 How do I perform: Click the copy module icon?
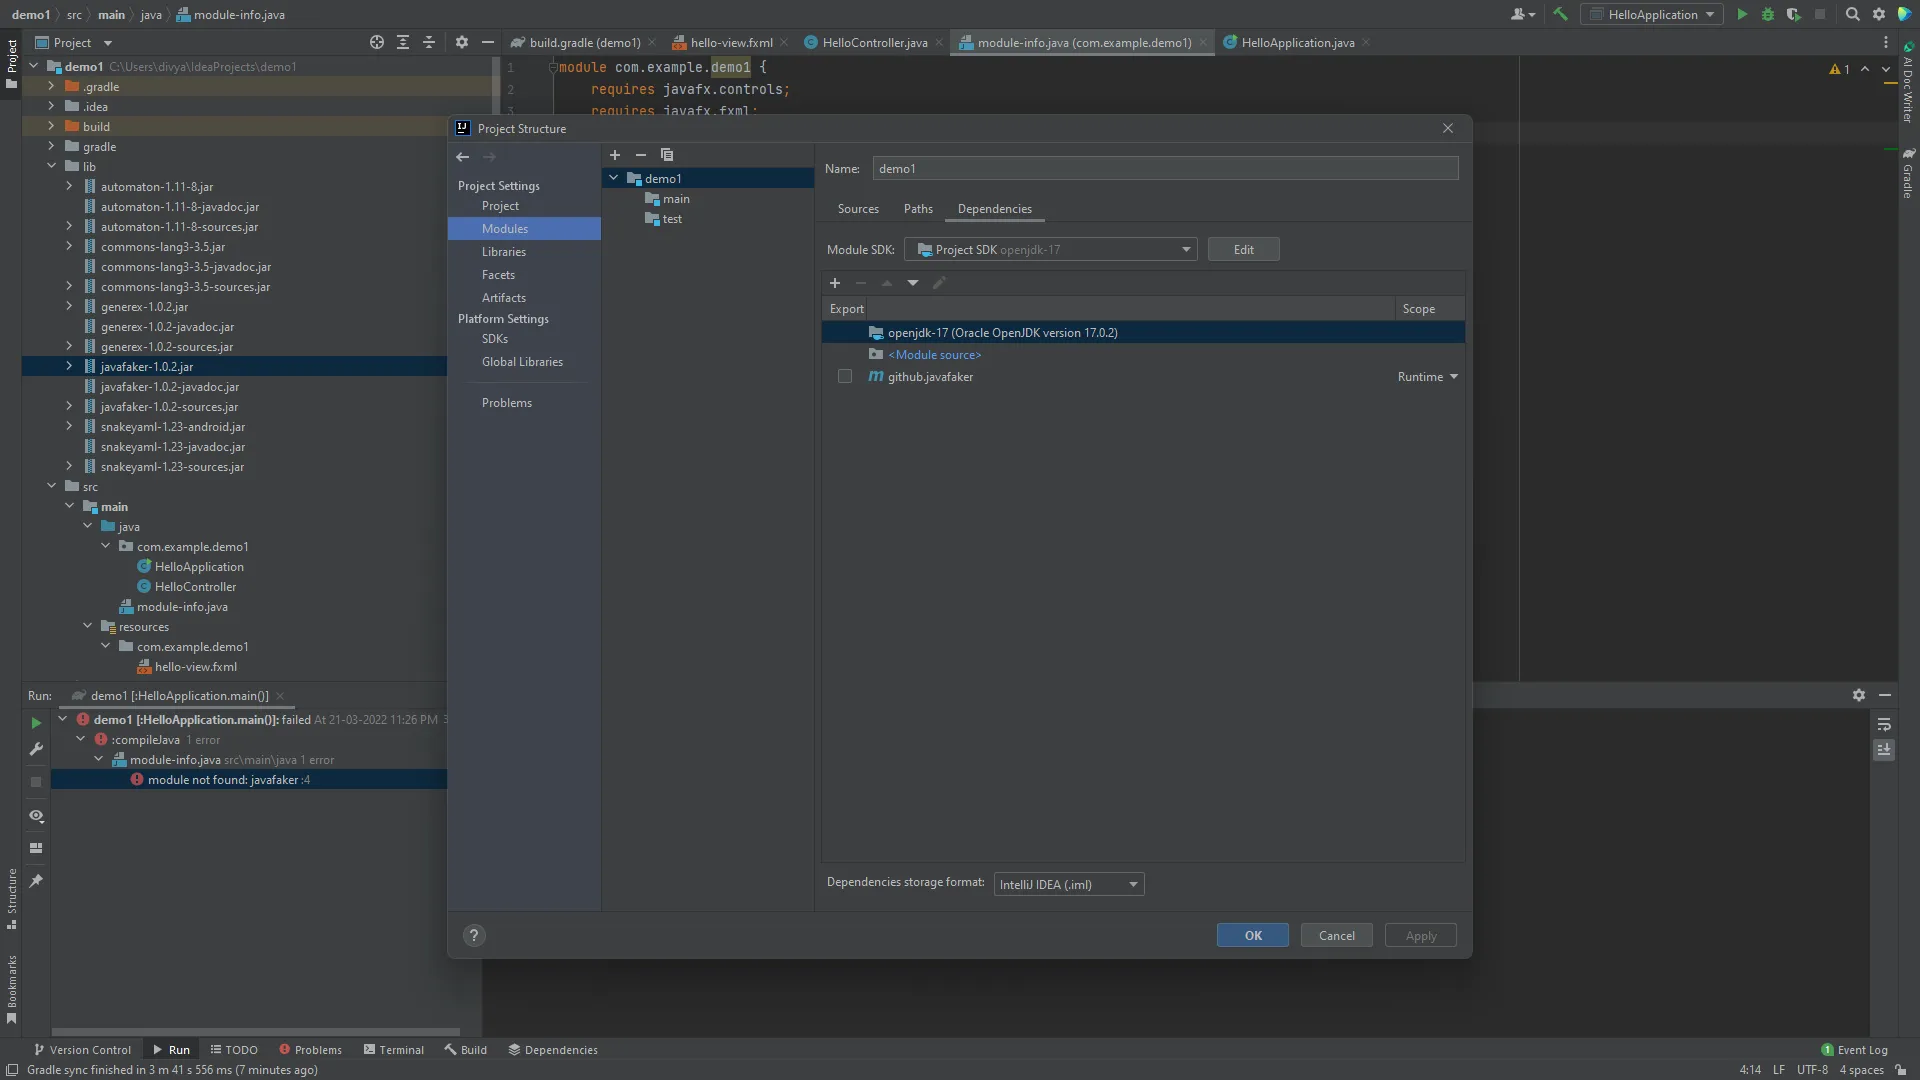(667, 155)
